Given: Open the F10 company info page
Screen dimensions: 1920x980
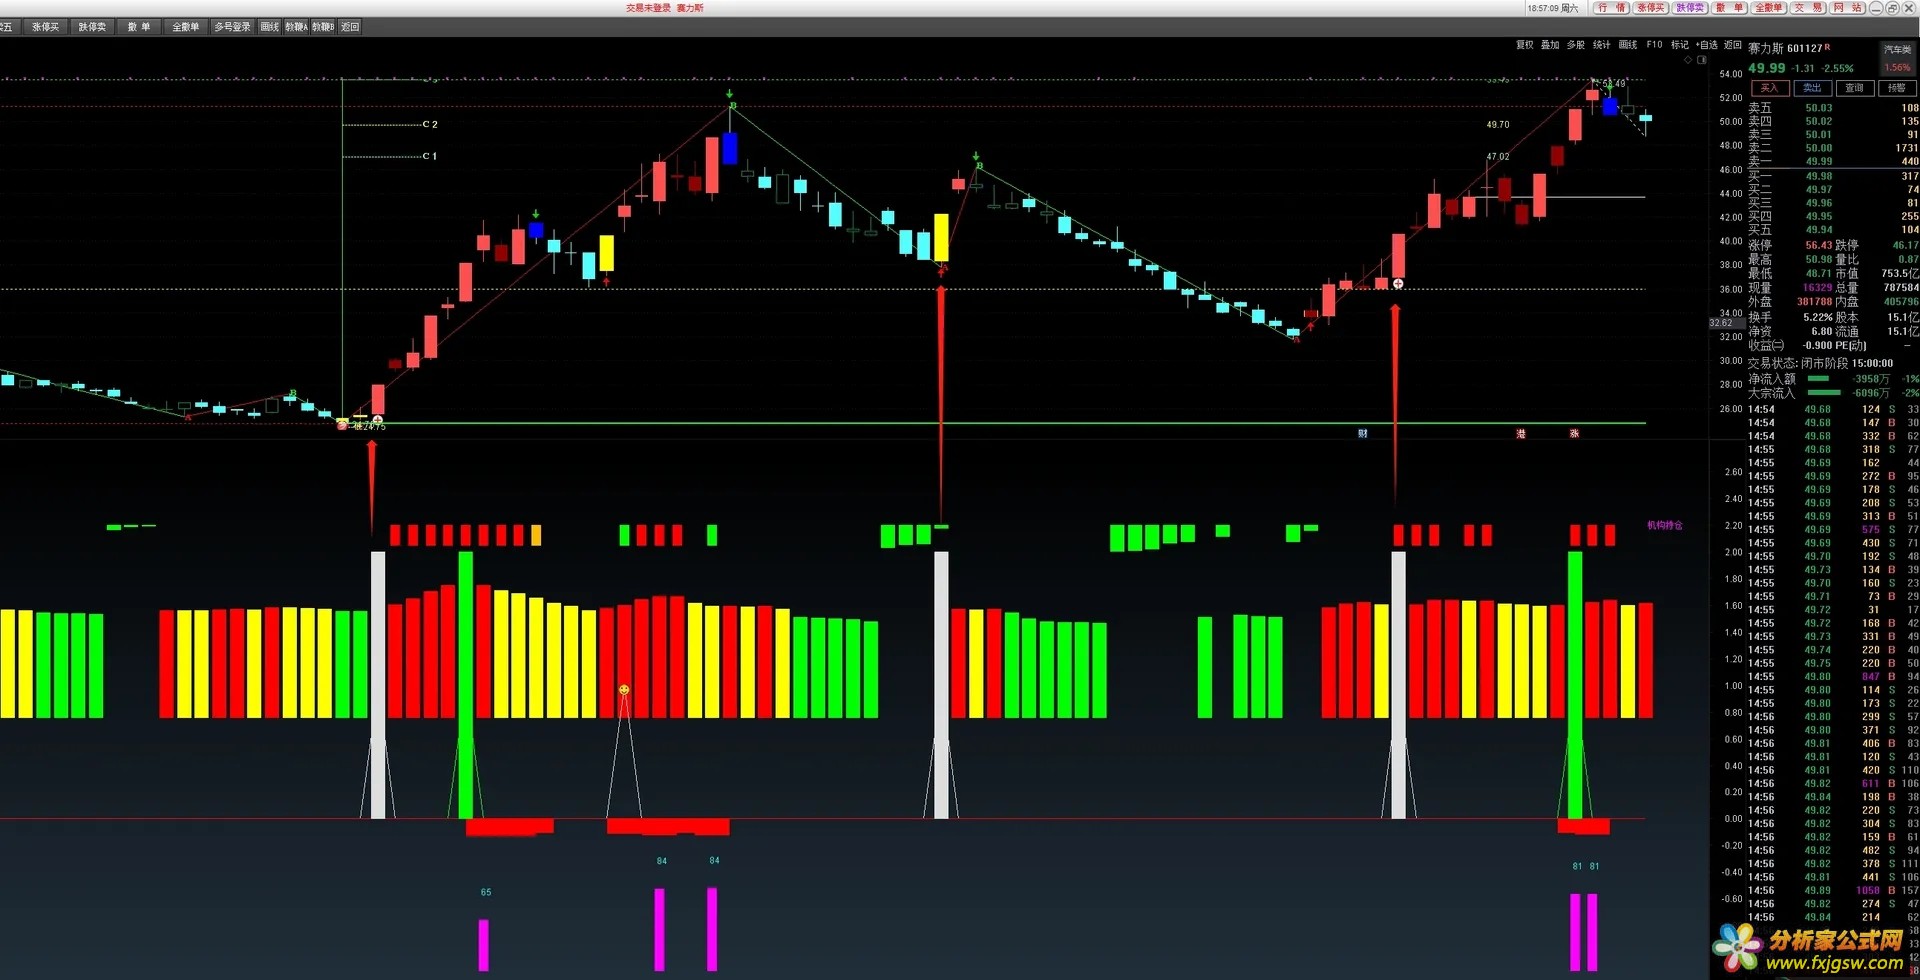Looking at the screenshot, I should click(x=1654, y=45).
